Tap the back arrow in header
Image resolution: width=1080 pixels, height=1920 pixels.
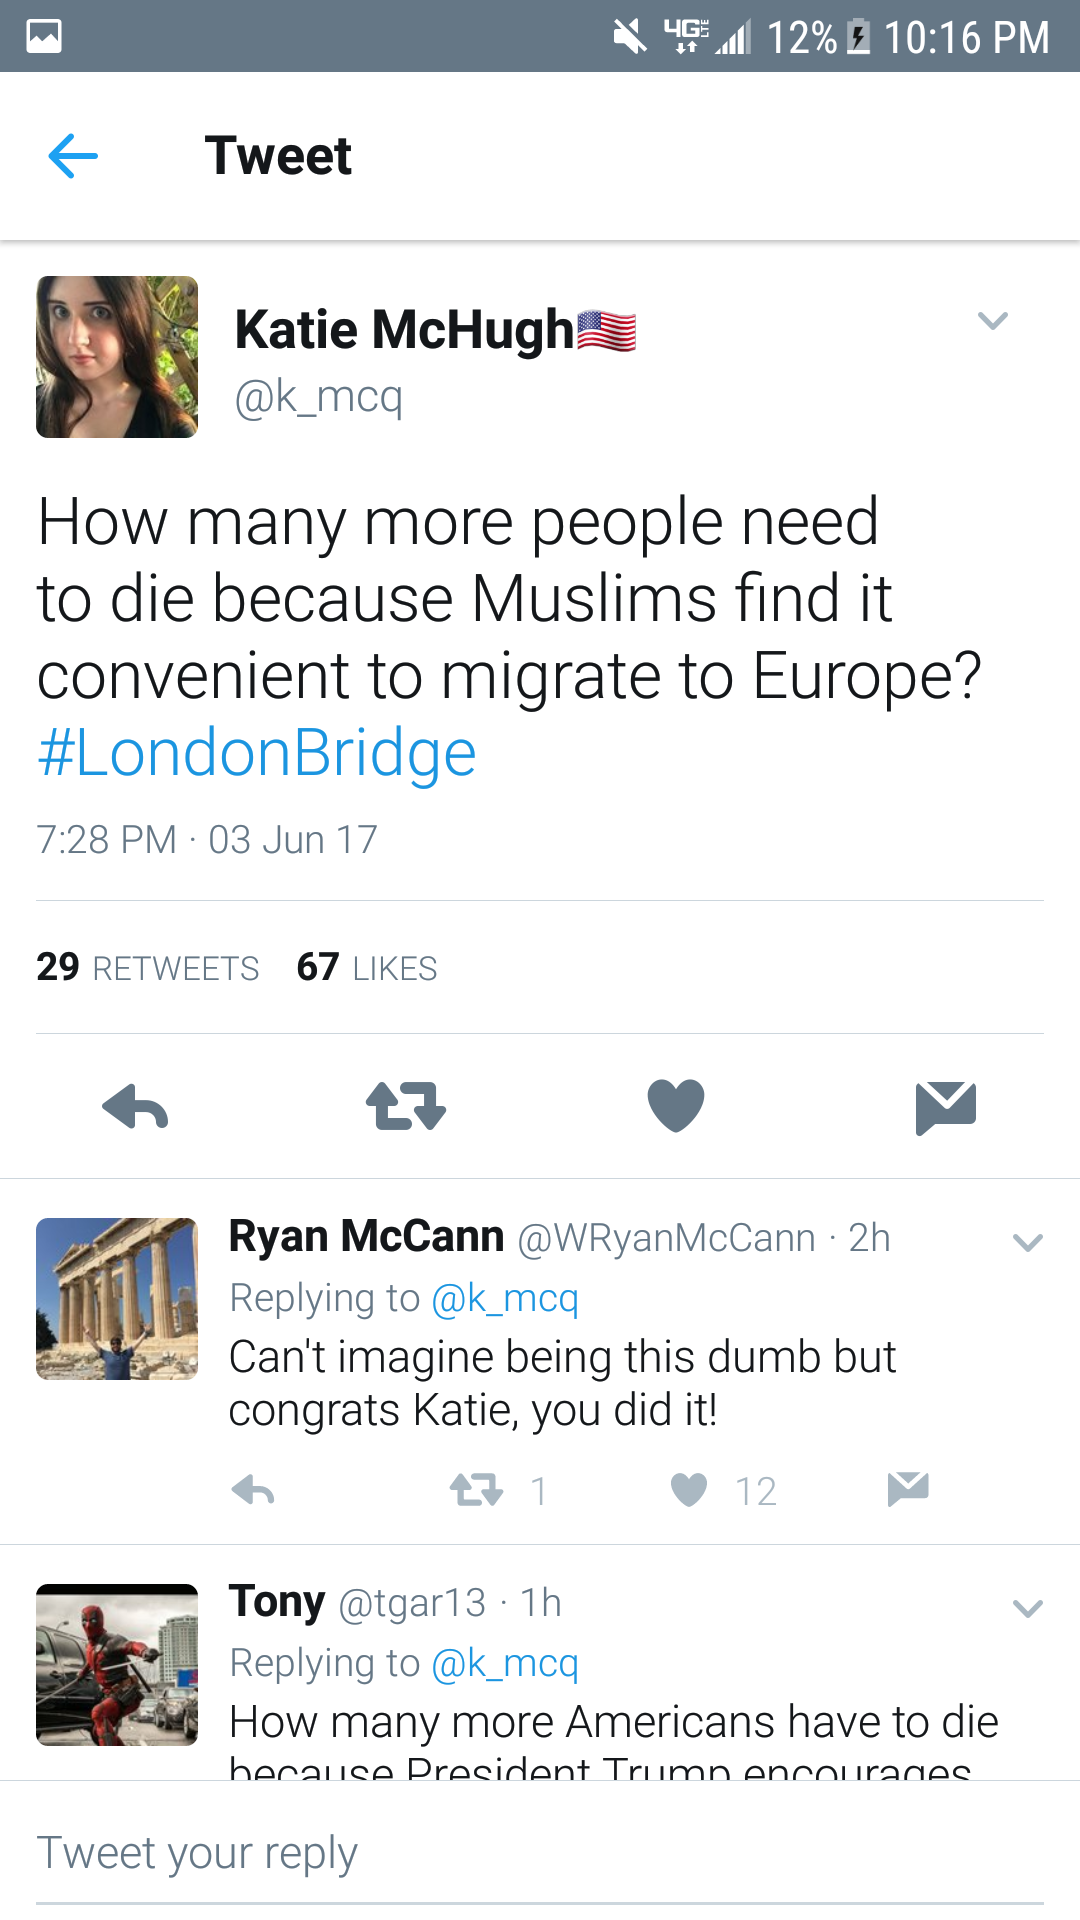coord(73,156)
